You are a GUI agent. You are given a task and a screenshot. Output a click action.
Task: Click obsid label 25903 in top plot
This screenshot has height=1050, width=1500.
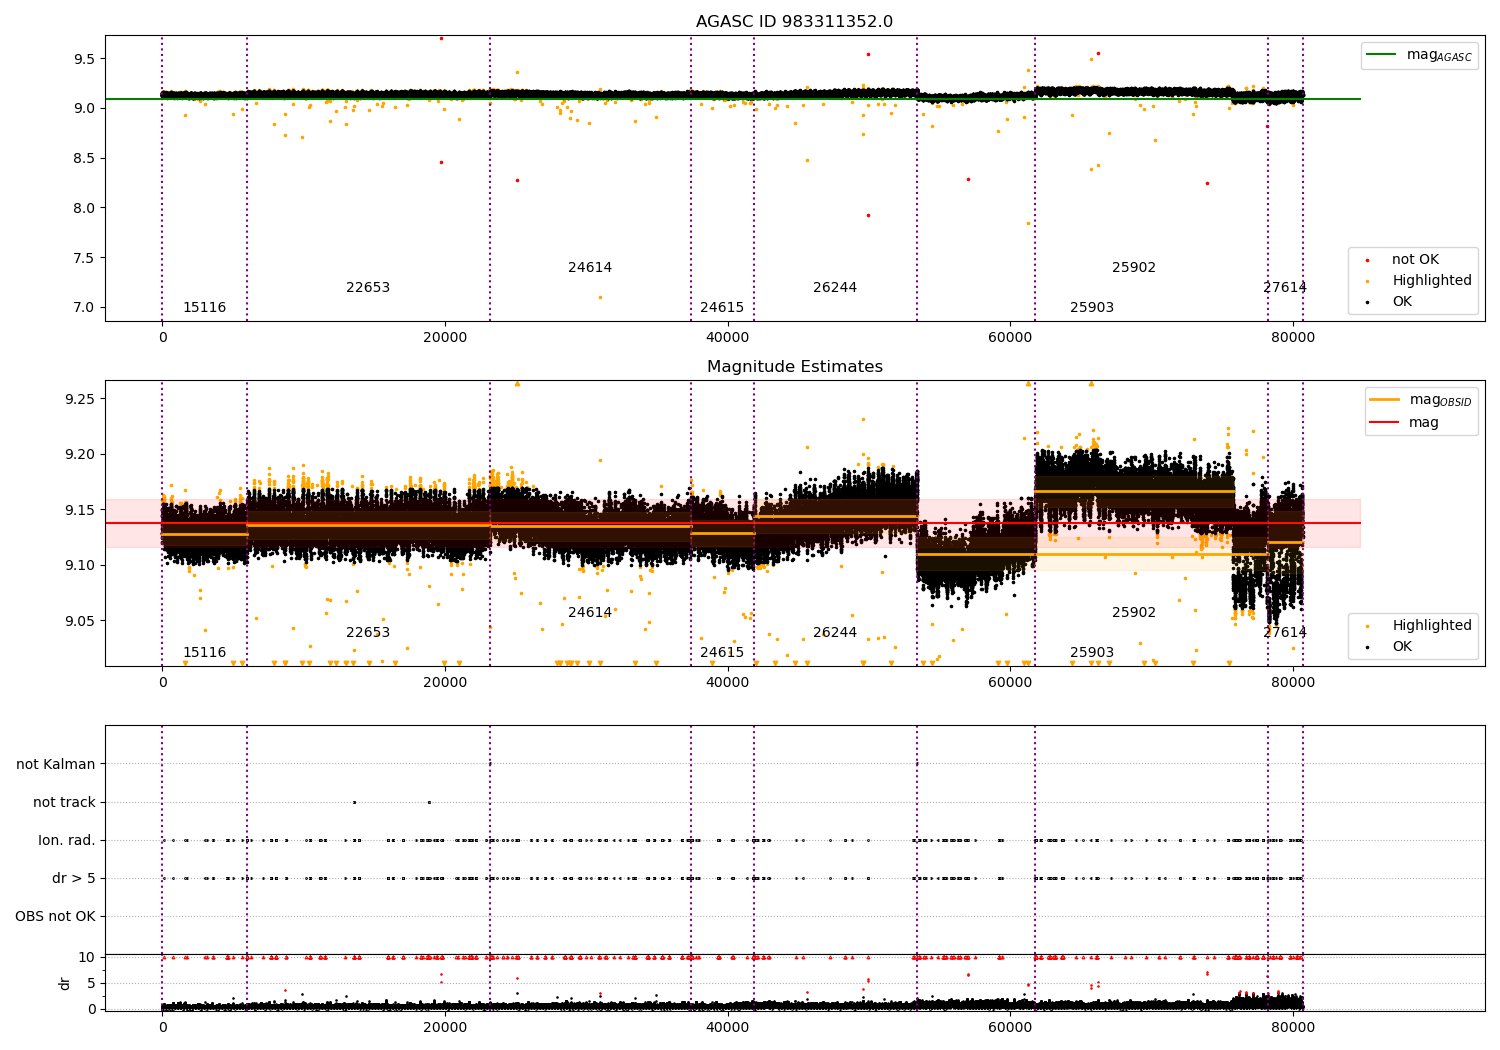[x=1092, y=308]
